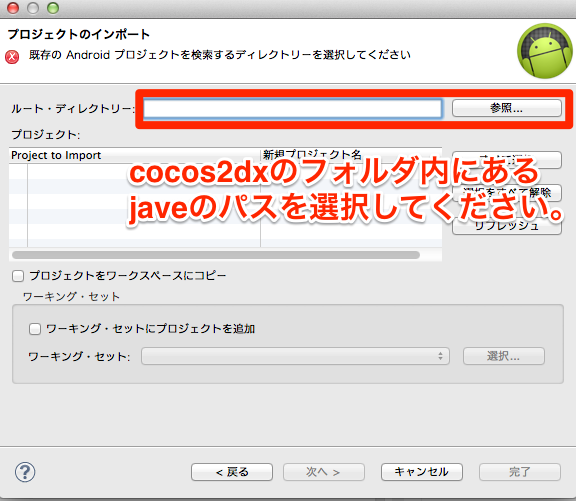Click the Android robot logo icon
The image size is (576, 501).
[545, 51]
